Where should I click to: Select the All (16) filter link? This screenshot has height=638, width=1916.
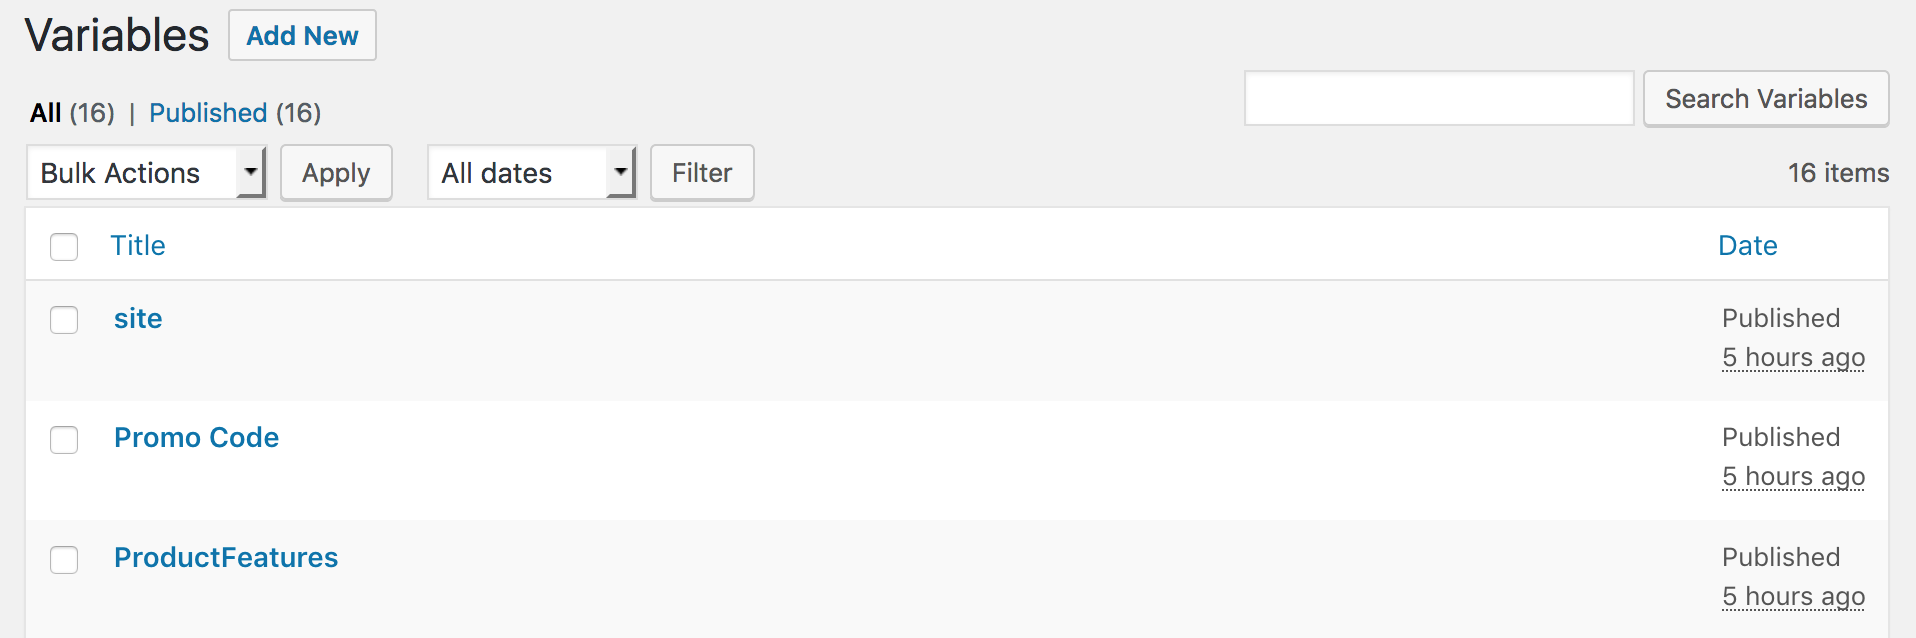pyautogui.click(x=46, y=113)
